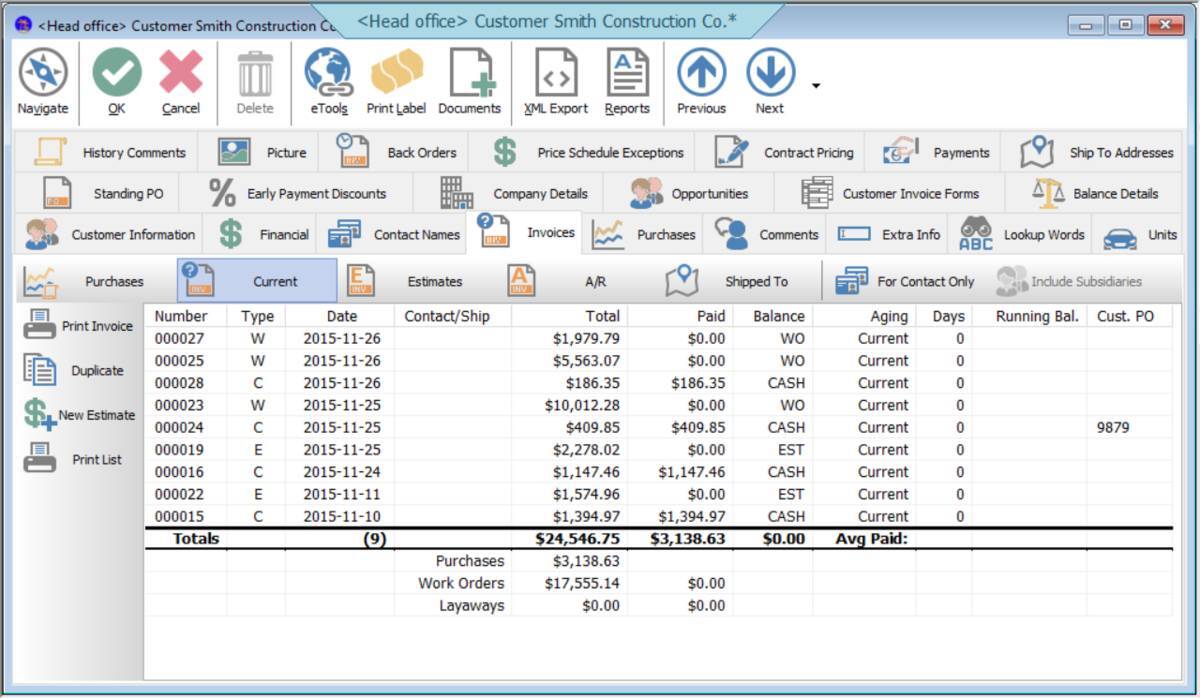
Task: Open the Documents icon
Action: click(x=469, y=78)
